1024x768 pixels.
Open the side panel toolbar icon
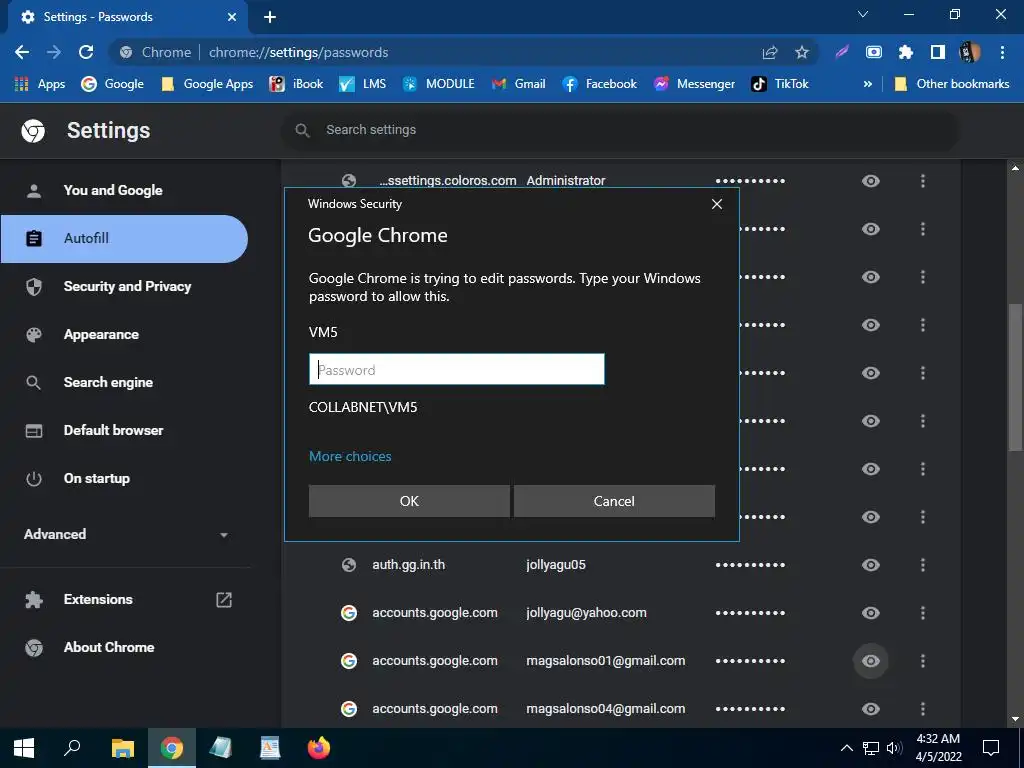(x=938, y=52)
